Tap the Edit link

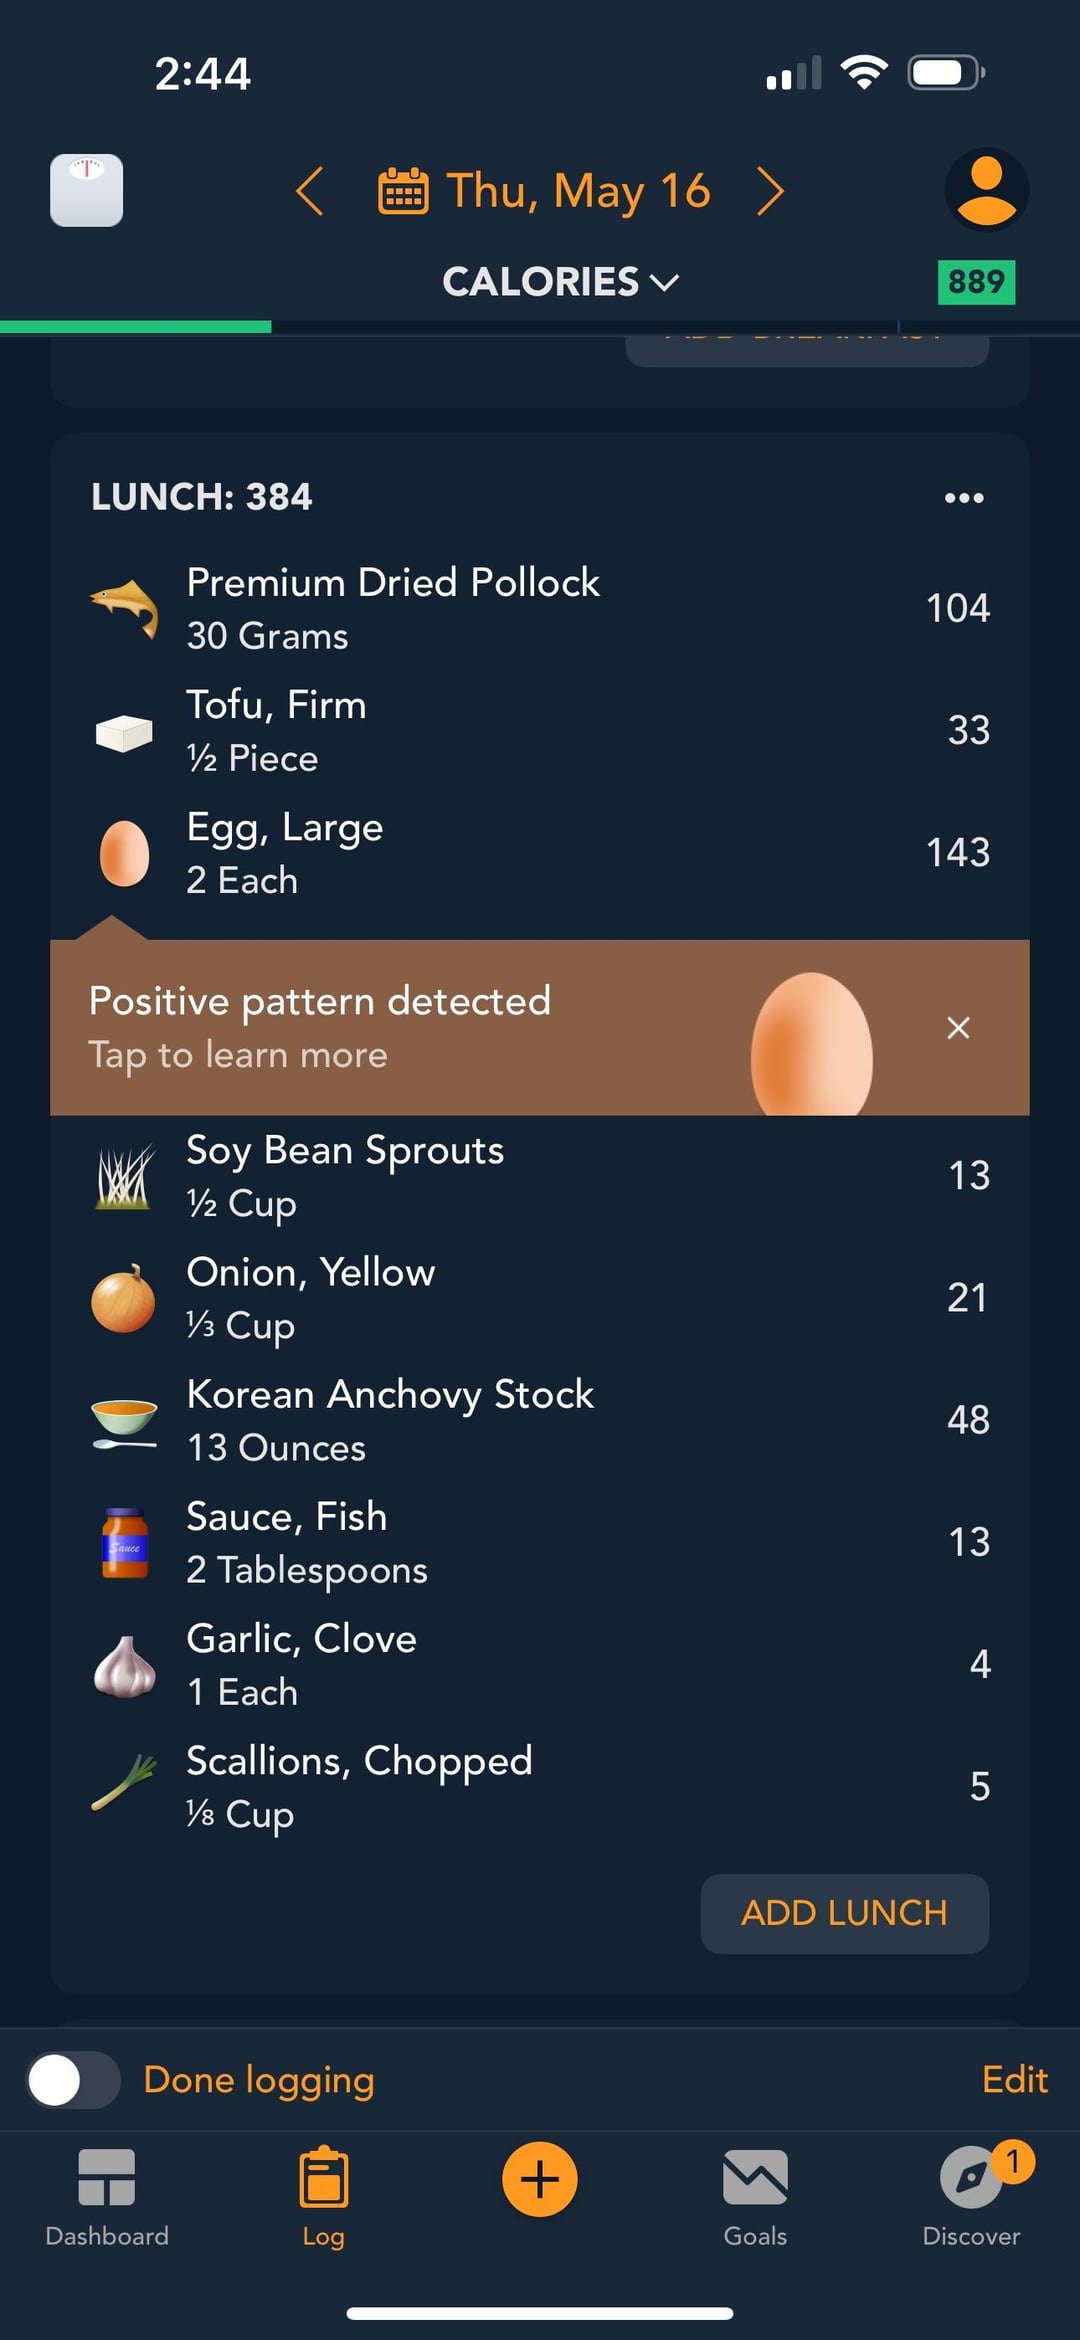pos(1014,2080)
